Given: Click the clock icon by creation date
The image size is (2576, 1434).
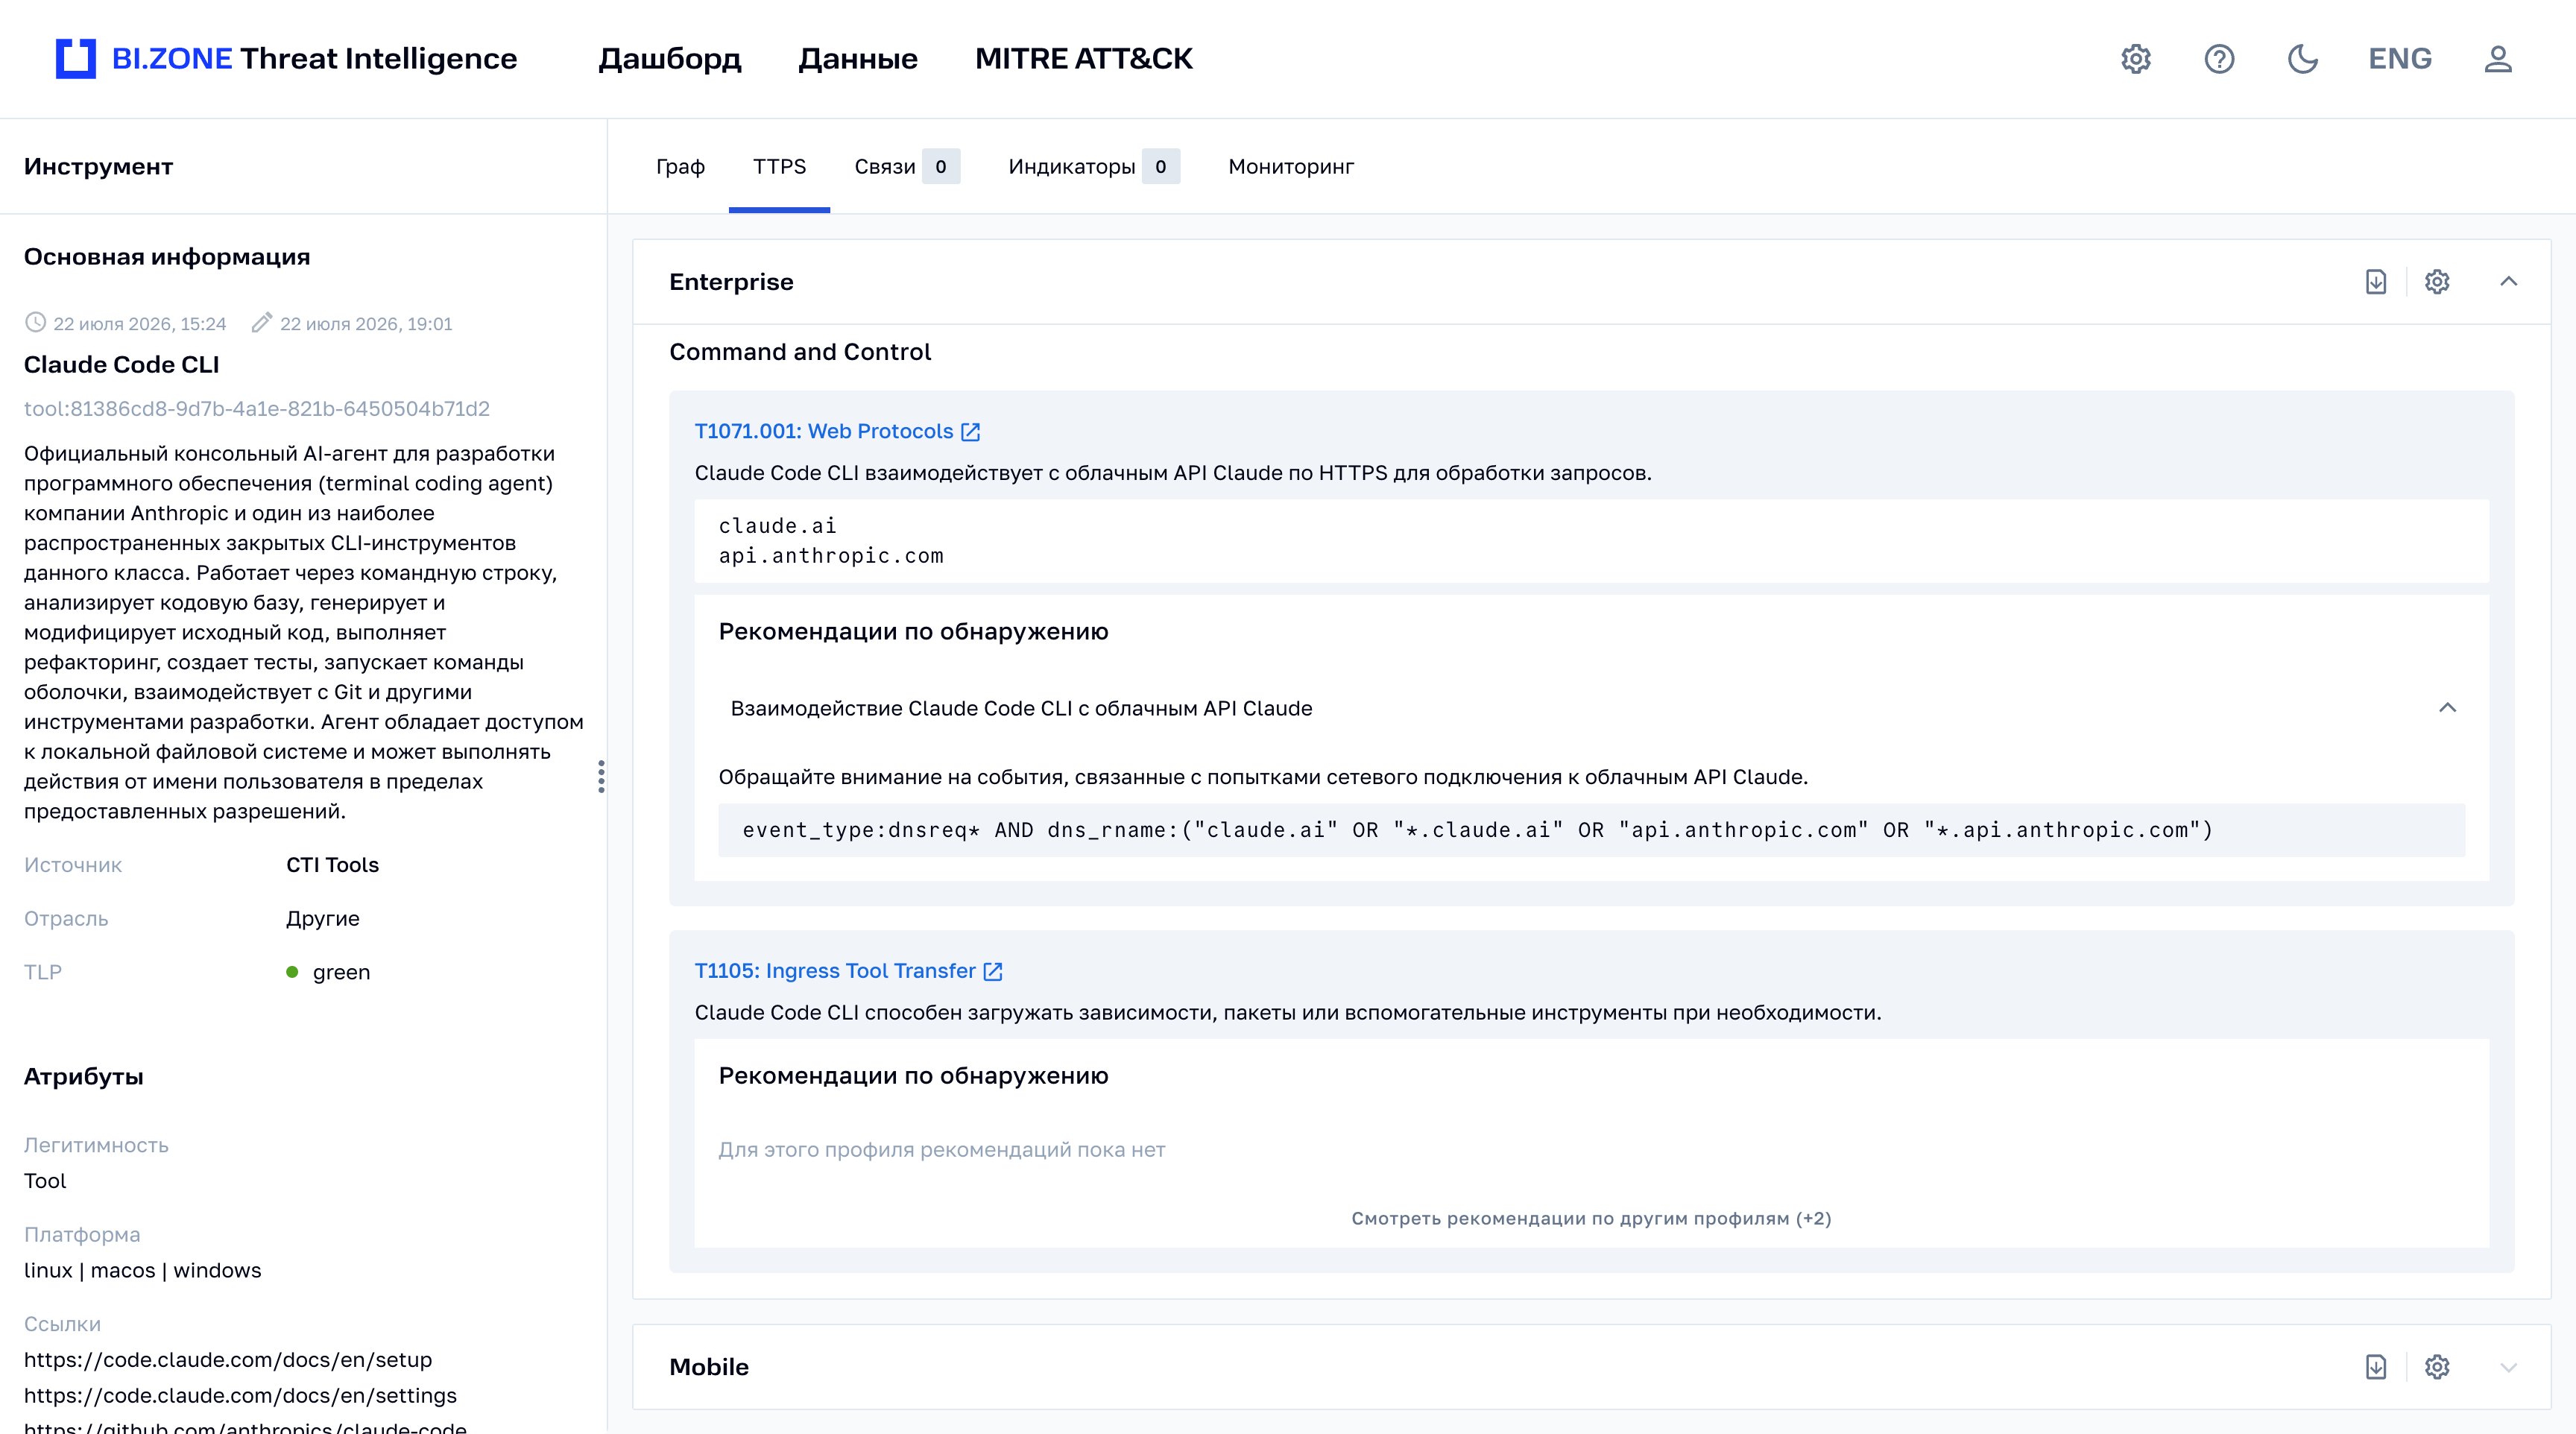Looking at the screenshot, I should point(35,322).
